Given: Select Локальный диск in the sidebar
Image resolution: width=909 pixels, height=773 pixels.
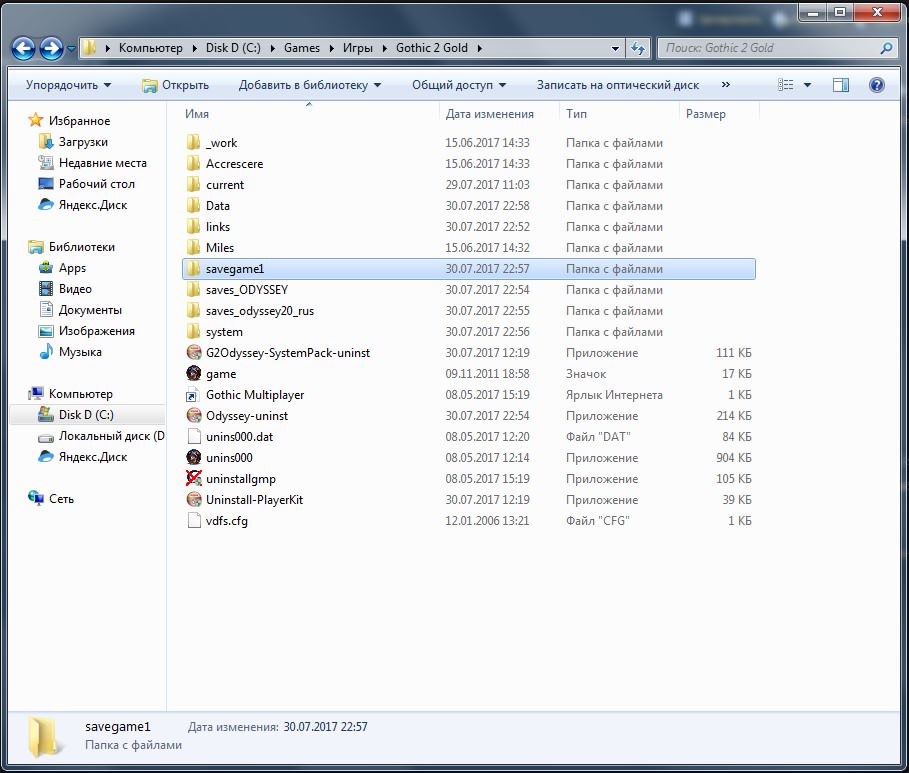Looking at the screenshot, I should coord(101,436).
